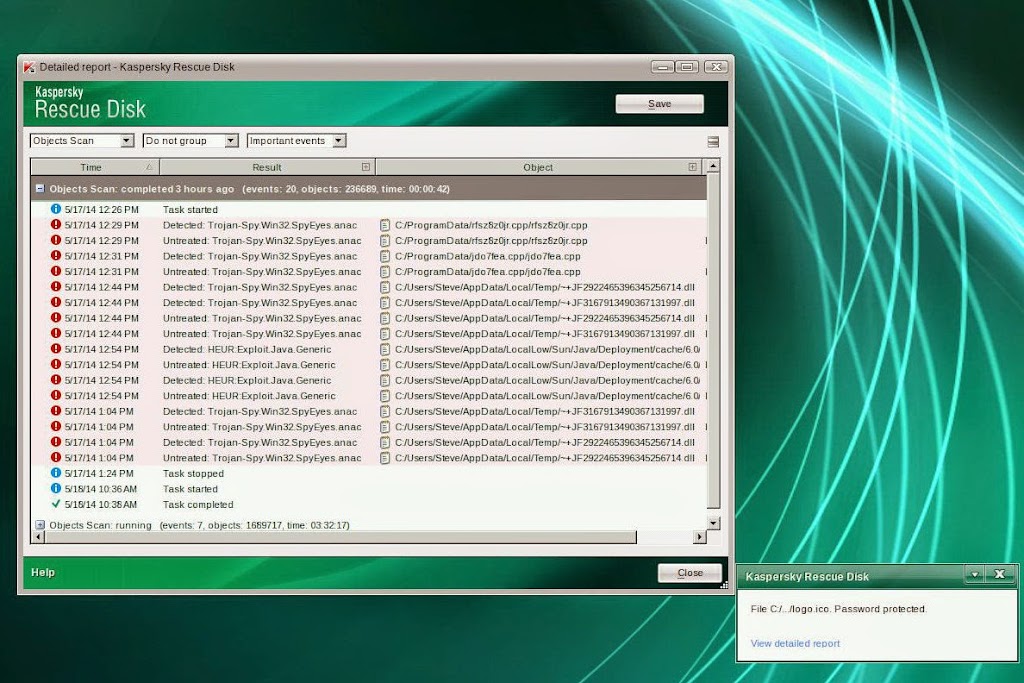Image resolution: width=1024 pixels, height=683 pixels.
Task: Click the file icon for Untreated JF3167913490367131997.dll at 12:44 PM
Action: click(385, 334)
